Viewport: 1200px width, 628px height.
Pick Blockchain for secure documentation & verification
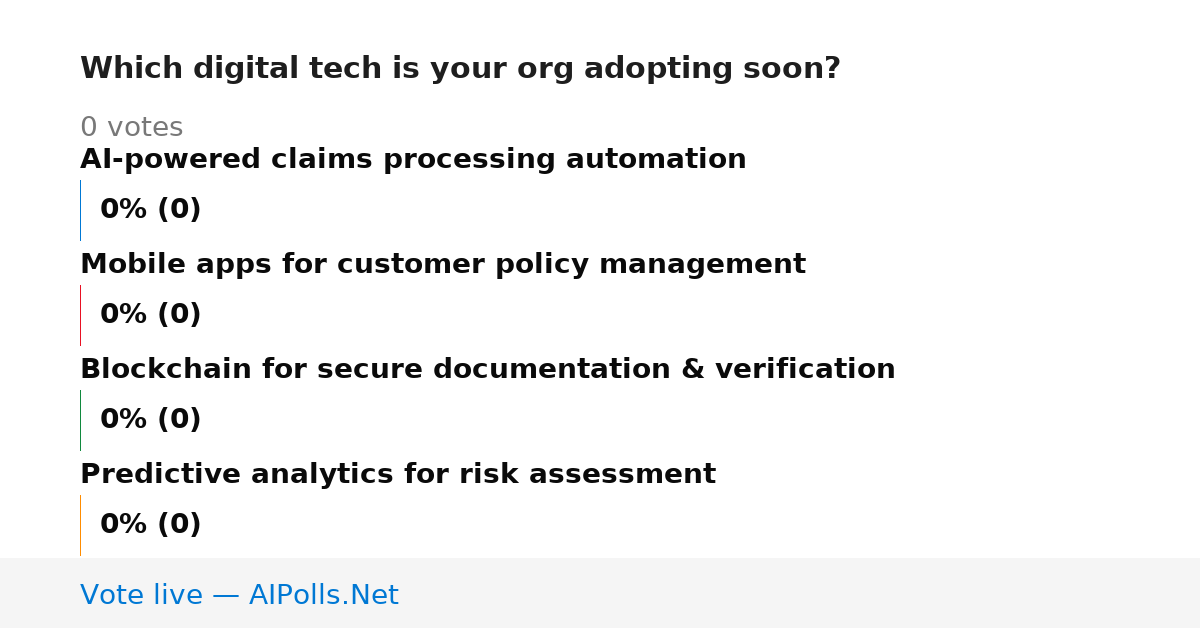[488, 370]
